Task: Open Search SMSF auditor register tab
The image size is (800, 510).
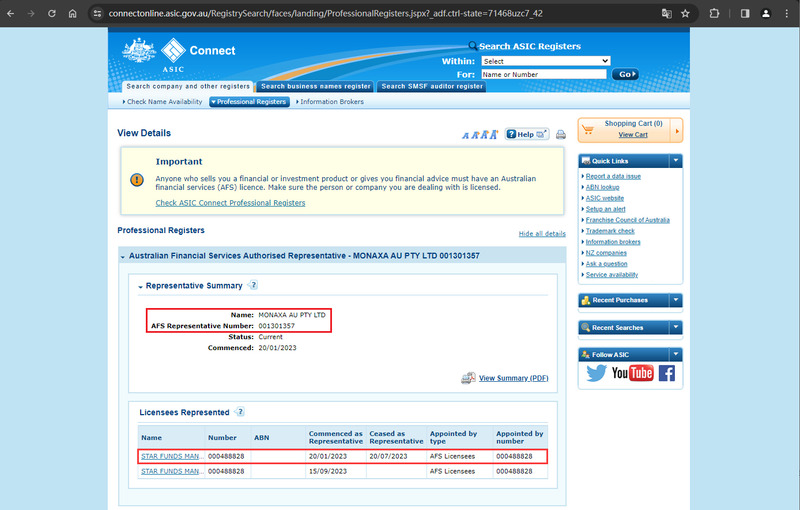Action: [432, 87]
